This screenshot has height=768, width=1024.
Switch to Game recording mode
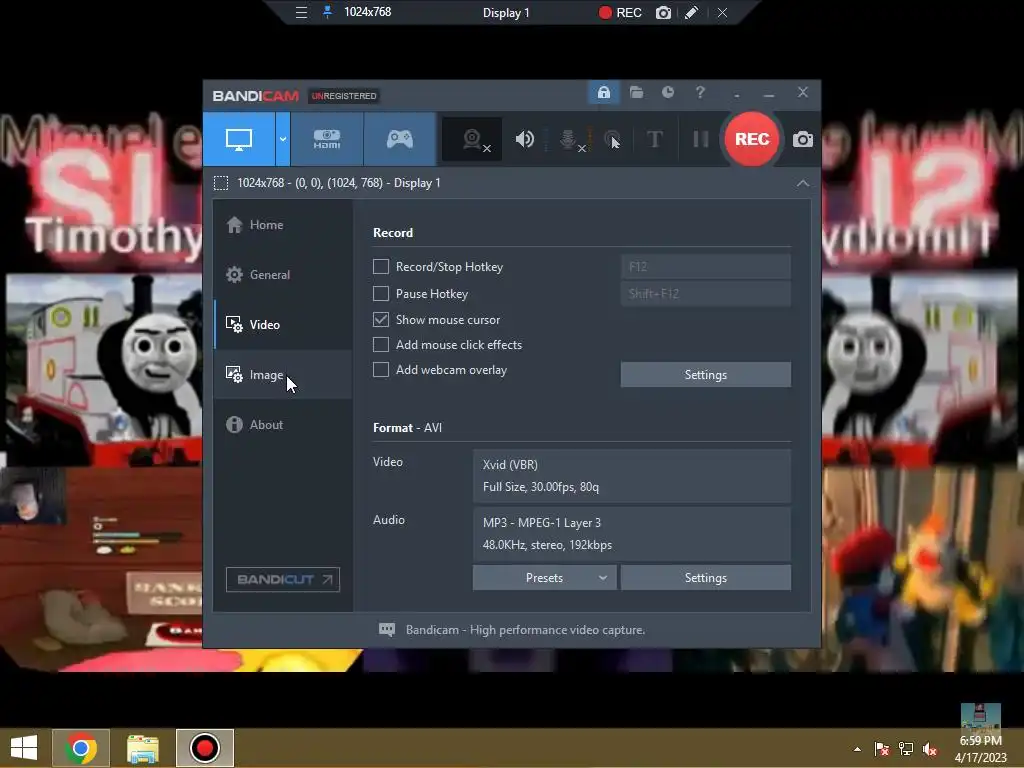(400, 139)
